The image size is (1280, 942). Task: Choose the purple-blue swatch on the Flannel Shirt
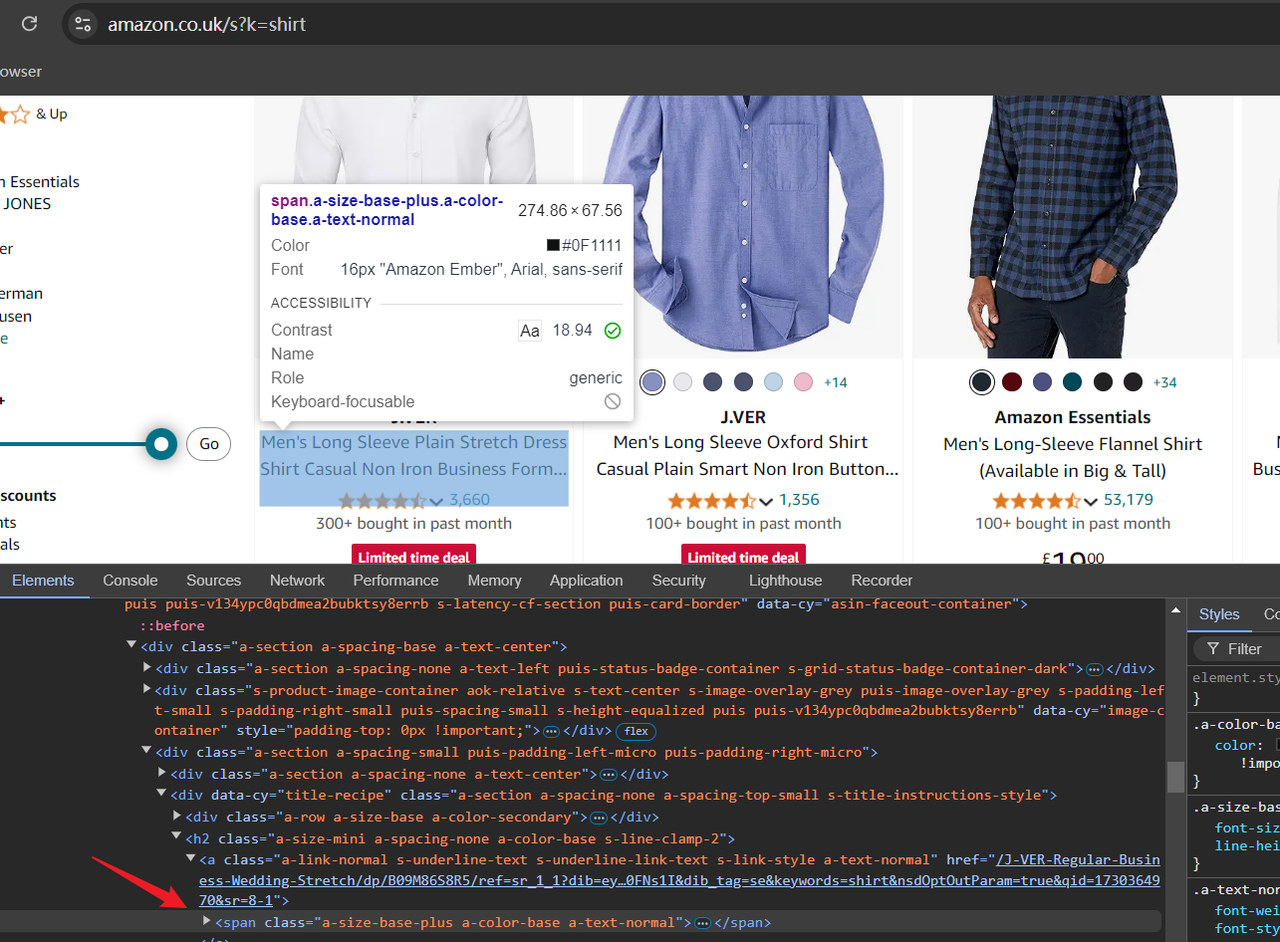pyautogui.click(x=1042, y=382)
